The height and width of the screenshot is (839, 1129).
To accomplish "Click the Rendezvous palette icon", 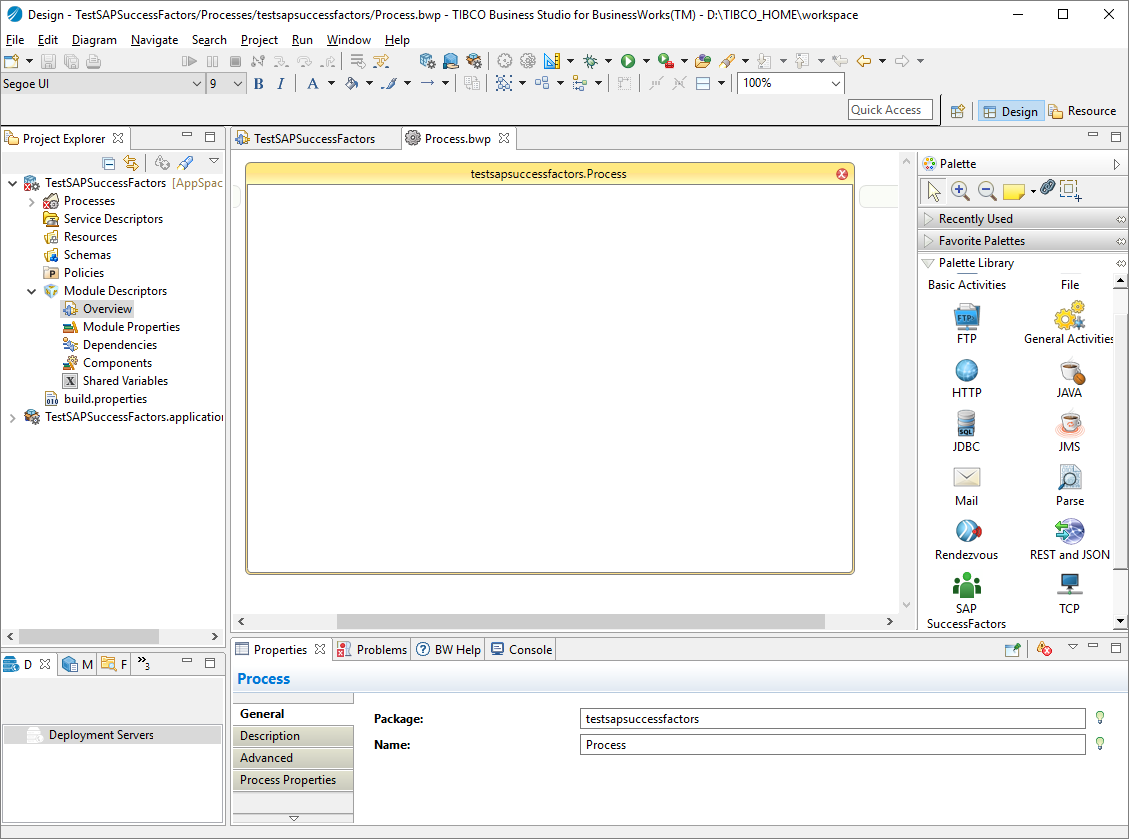I will pyautogui.click(x=966, y=535).
